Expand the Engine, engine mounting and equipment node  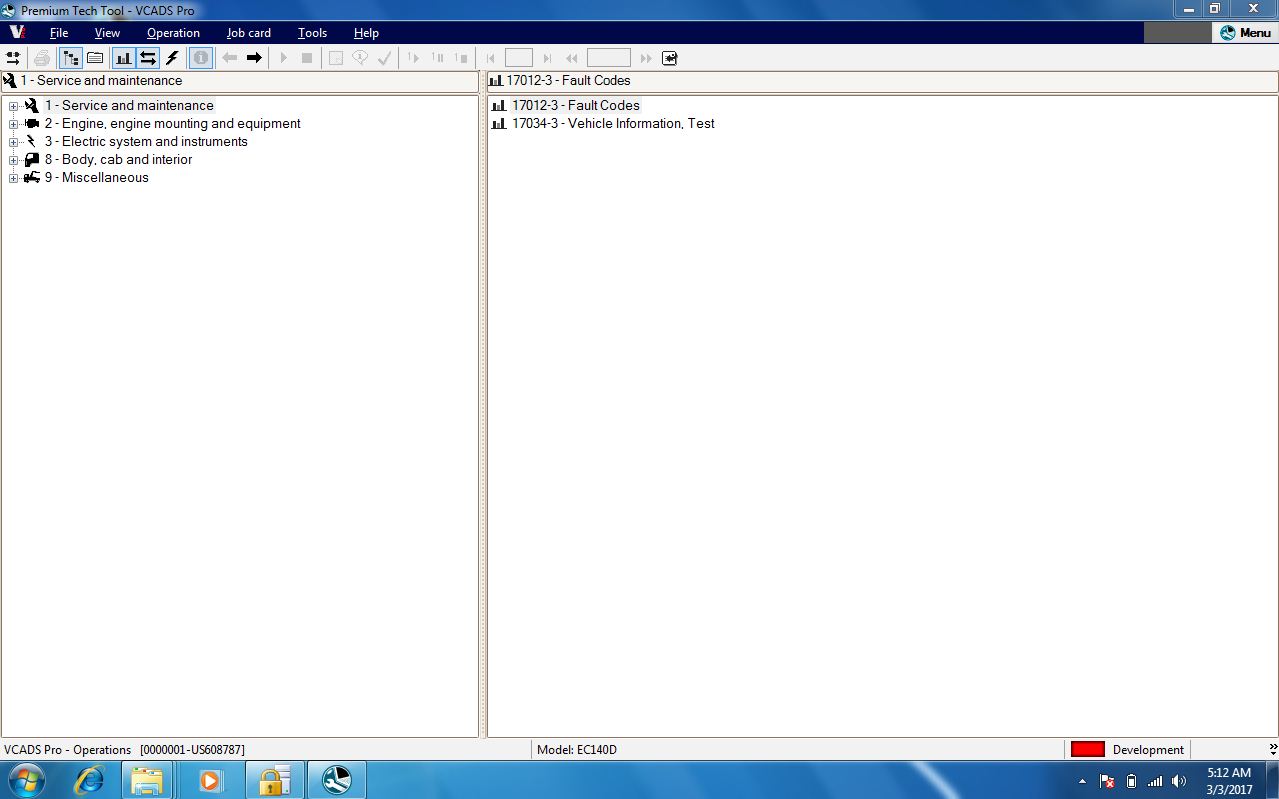coord(13,124)
